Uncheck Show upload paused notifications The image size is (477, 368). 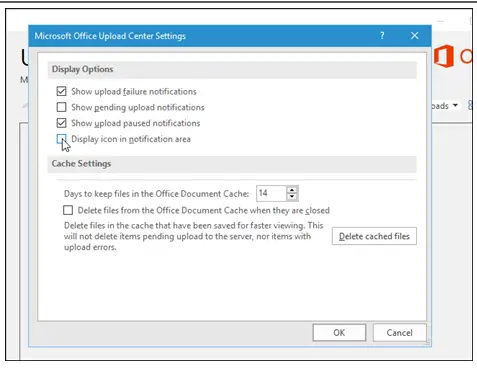click(x=61, y=123)
